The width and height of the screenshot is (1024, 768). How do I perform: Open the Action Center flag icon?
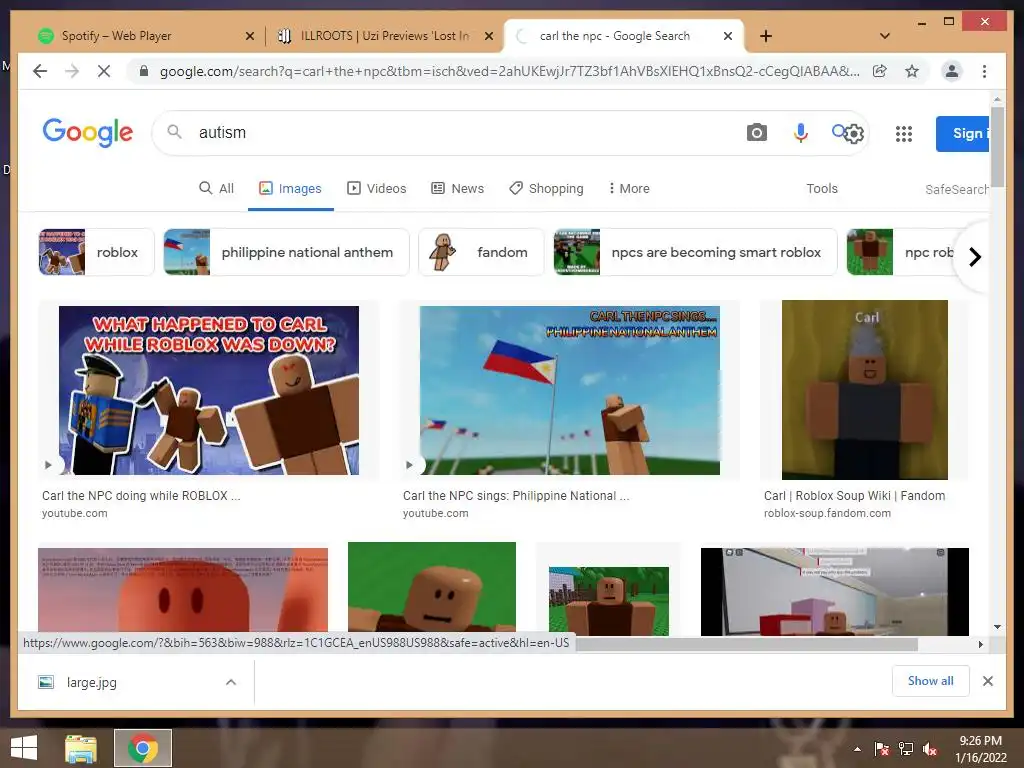click(x=882, y=749)
